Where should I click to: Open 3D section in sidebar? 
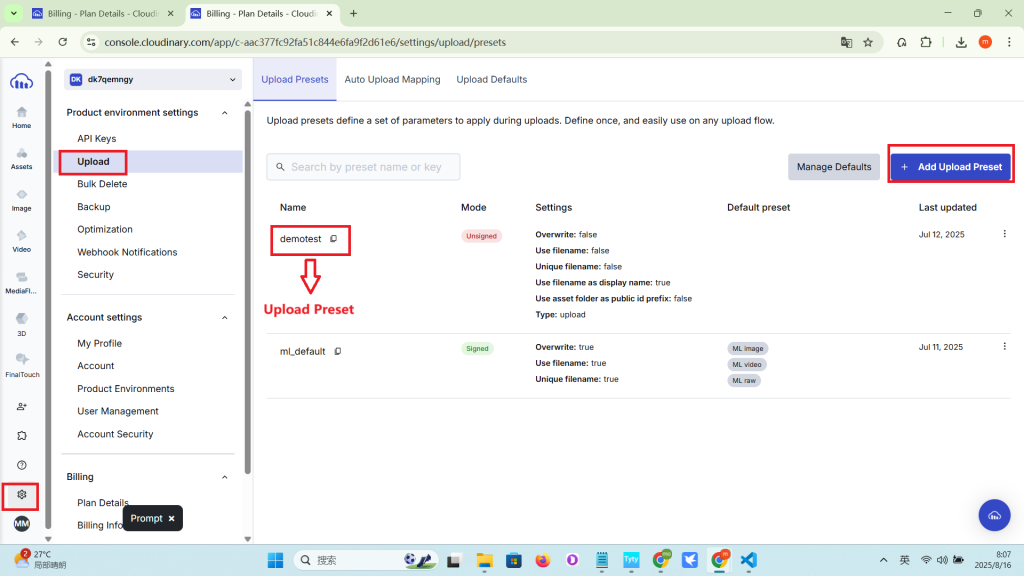[22, 324]
